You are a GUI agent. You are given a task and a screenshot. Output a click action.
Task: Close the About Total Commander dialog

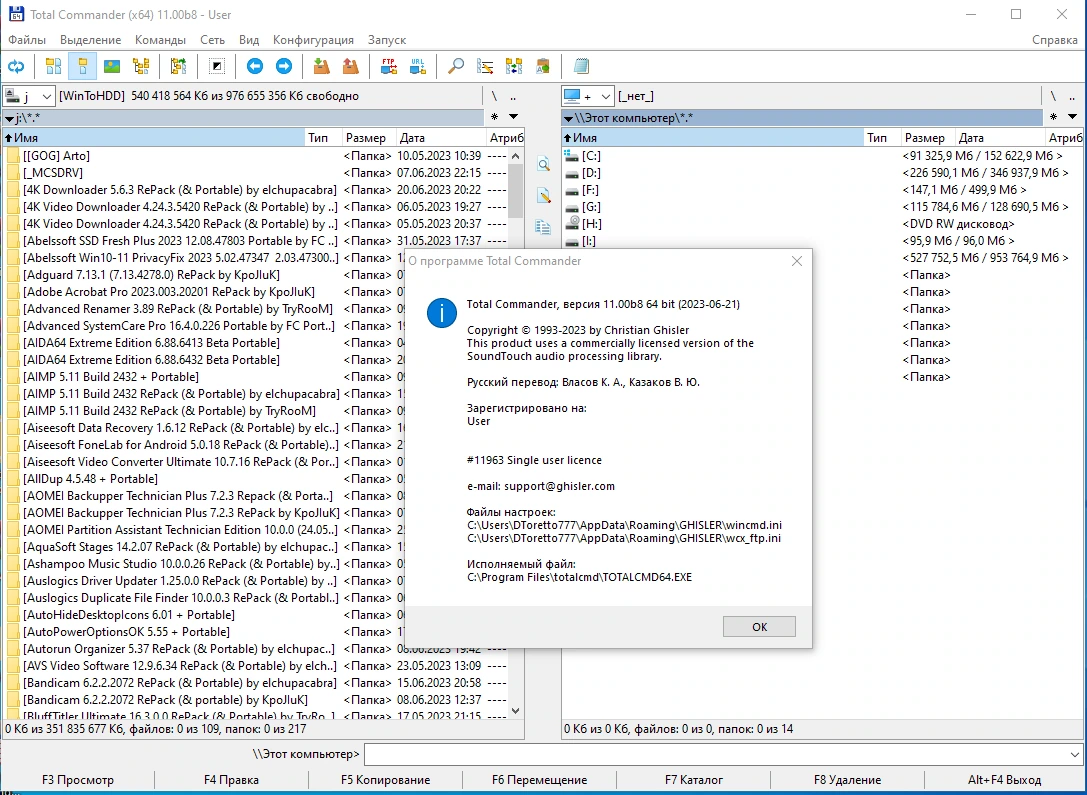(x=797, y=261)
